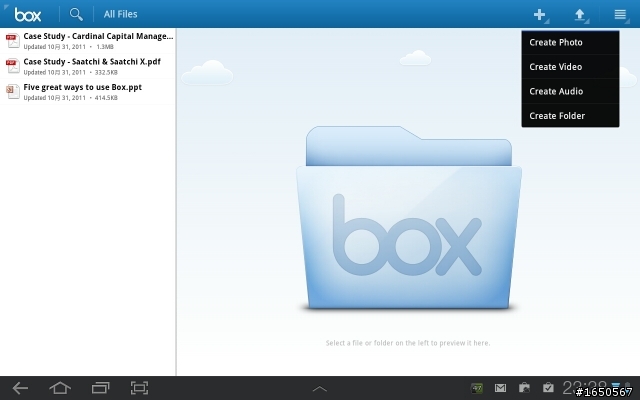This screenshot has width=640, height=400.
Task: Open the plus create menu
Action: [540, 15]
